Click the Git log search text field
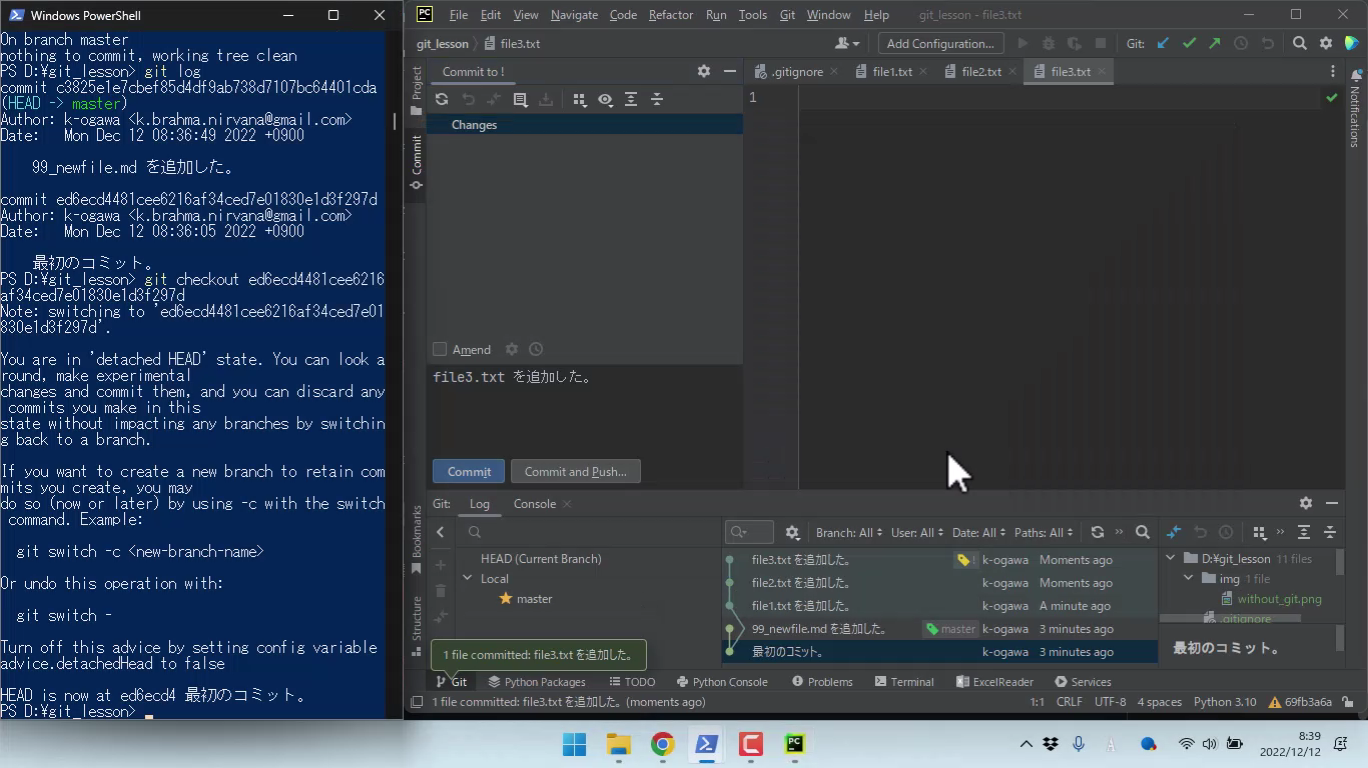The image size is (1368, 768). click(590, 533)
